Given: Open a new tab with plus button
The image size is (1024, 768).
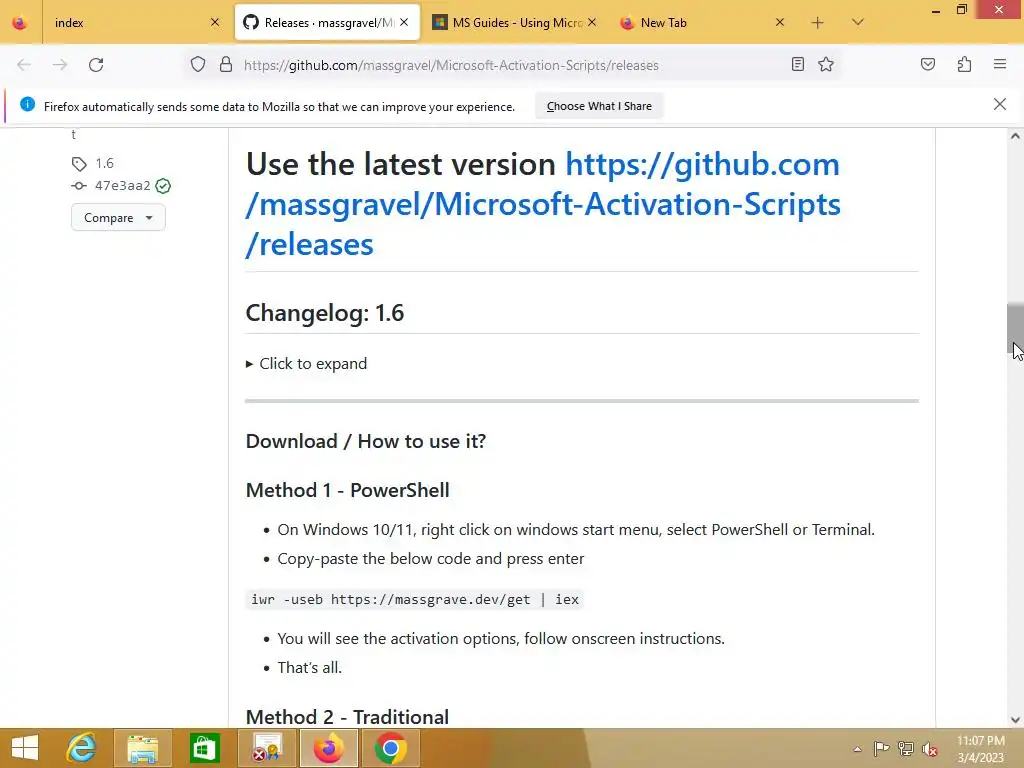Looking at the screenshot, I should click(818, 23).
